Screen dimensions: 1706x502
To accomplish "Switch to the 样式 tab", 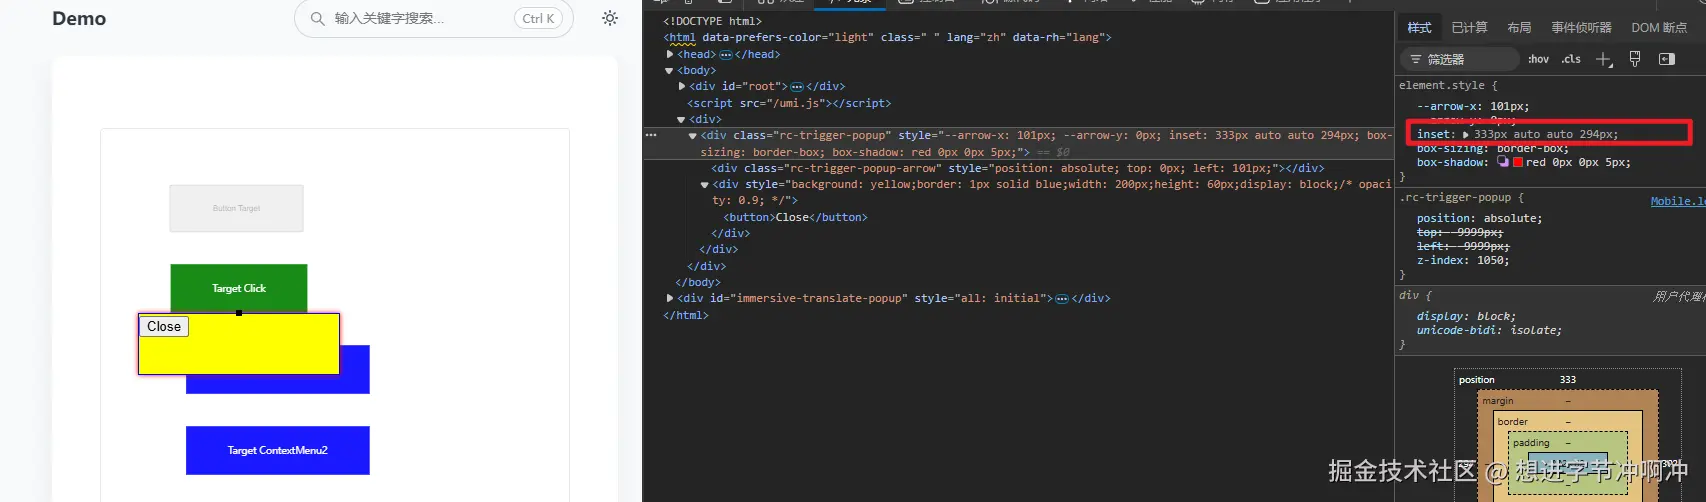I will pos(1419,28).
